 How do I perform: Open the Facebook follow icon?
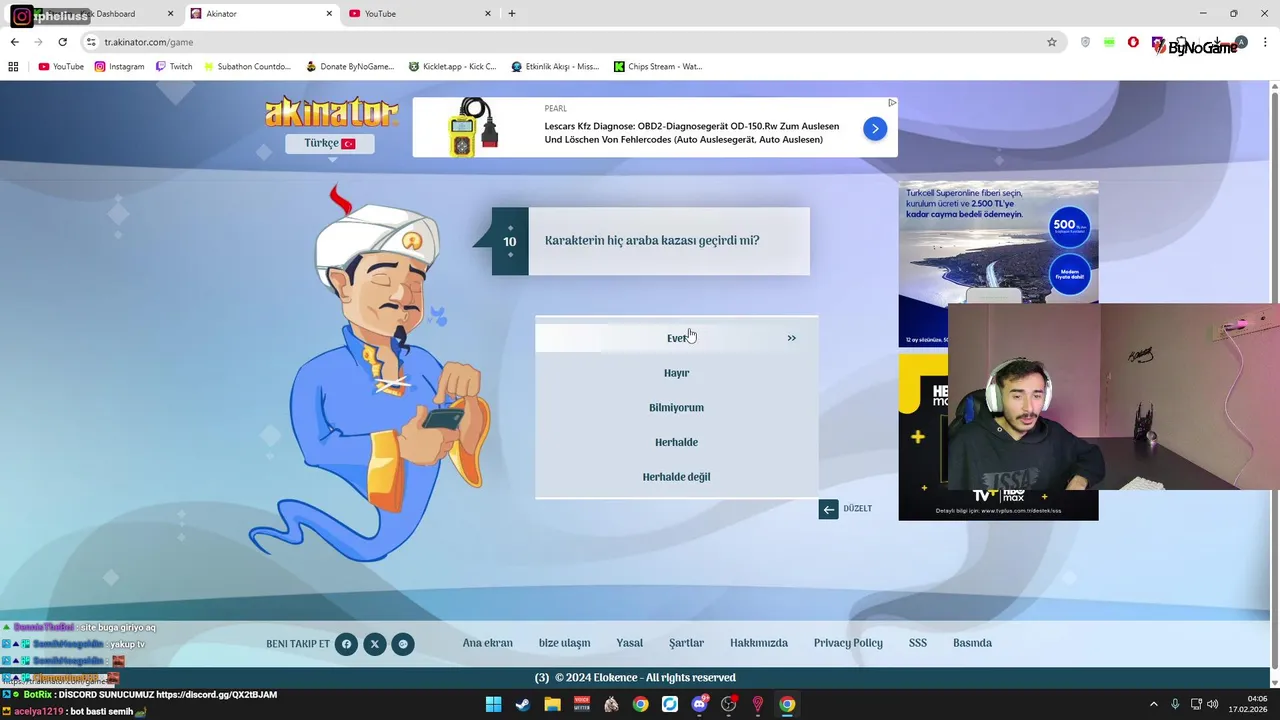point(346,644)
